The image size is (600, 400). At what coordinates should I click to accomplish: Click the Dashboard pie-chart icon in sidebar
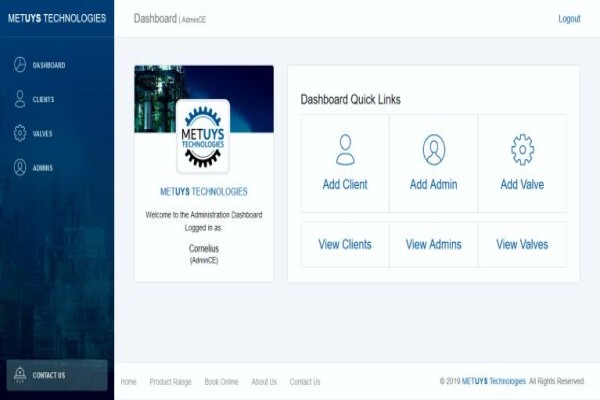pyautogui.click(x=20, y=65)
